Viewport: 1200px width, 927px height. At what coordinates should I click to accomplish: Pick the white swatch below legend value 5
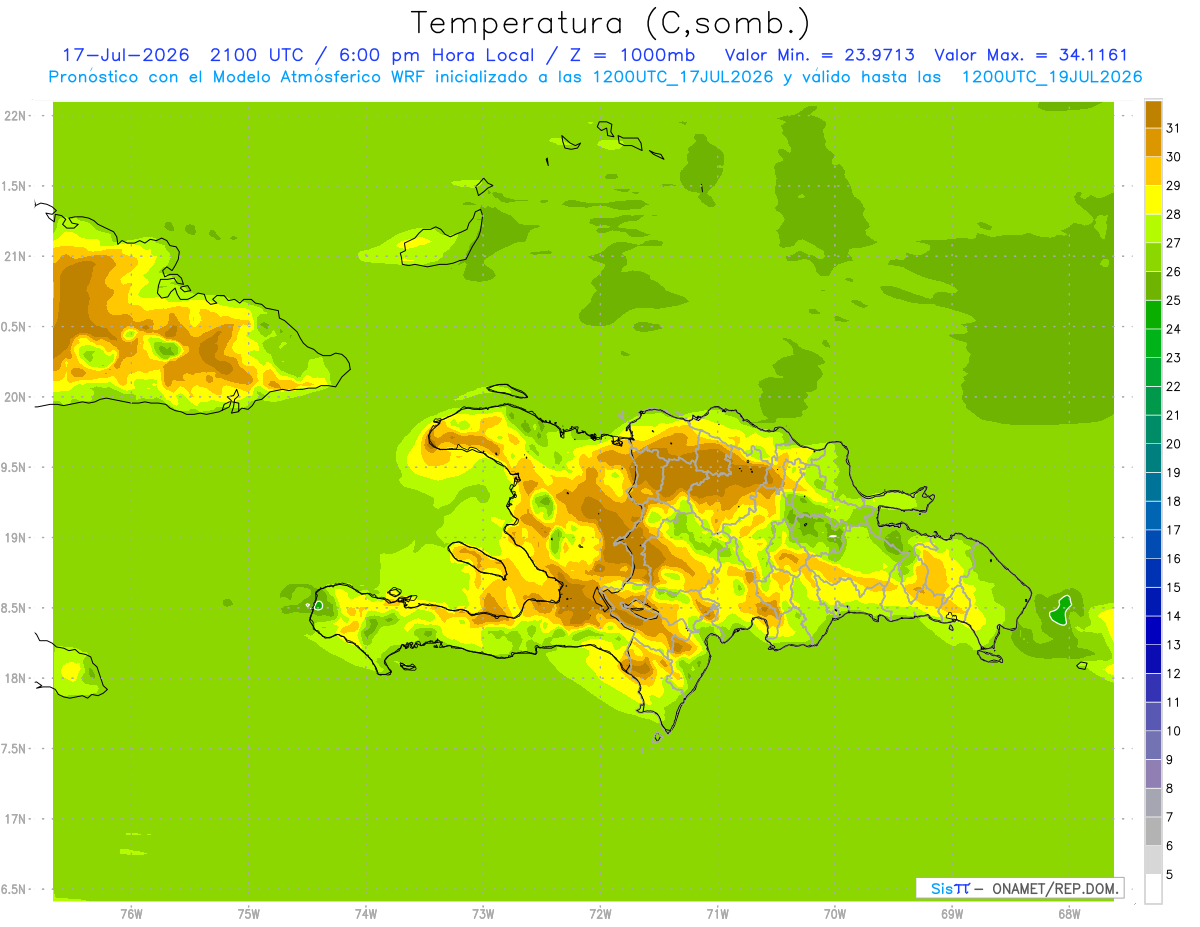1153,889
